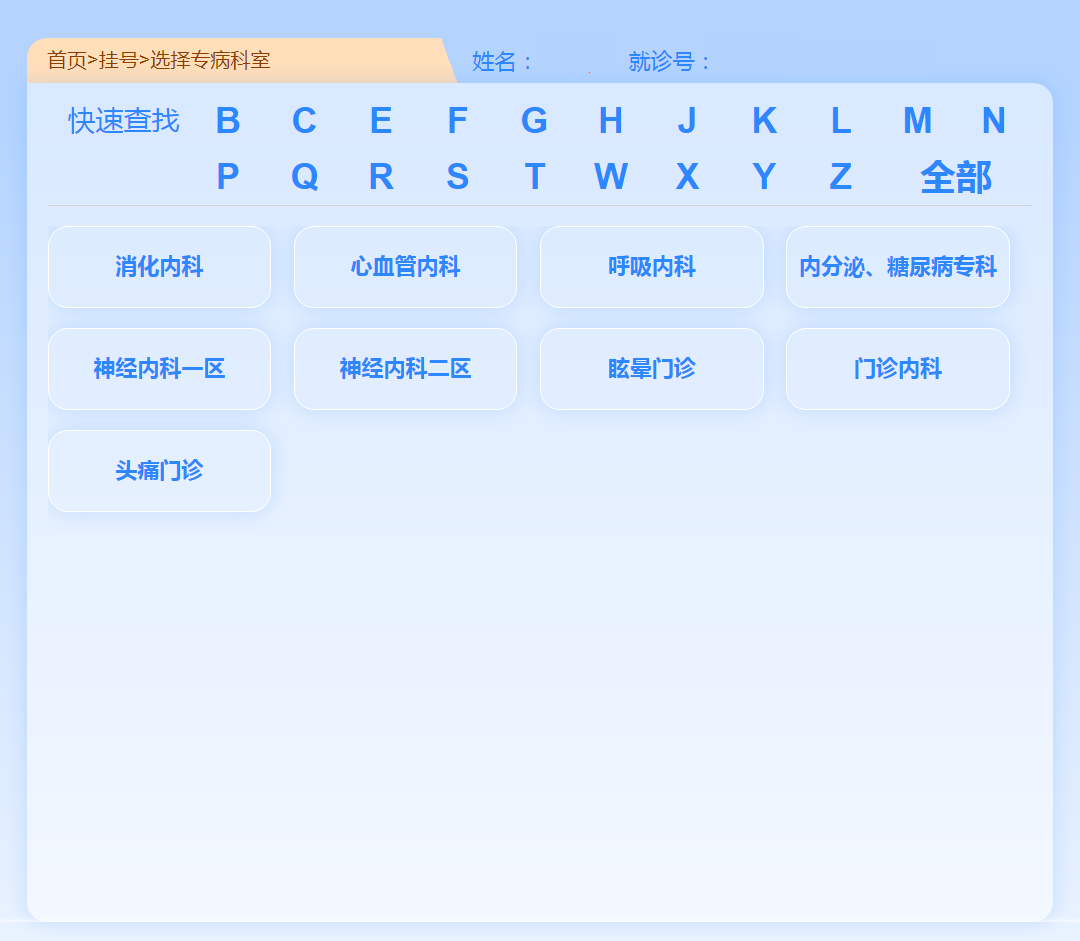Filter departments by letter N
Viewport: 1080px width, 941px height.
pyautogui.click(x=993, y=121)
